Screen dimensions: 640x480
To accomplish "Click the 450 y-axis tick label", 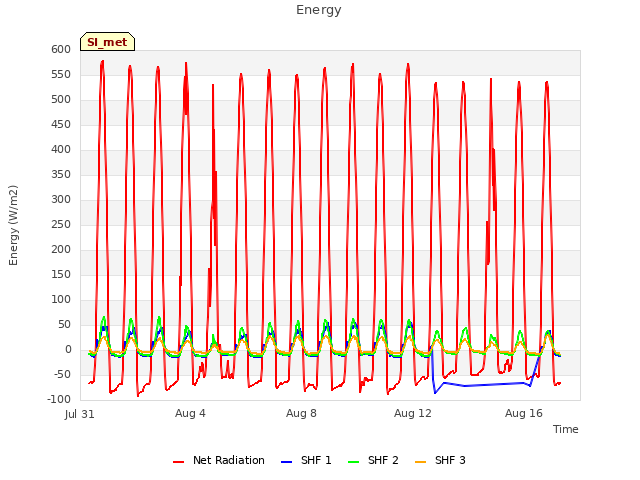I will (x=61, y=124).
